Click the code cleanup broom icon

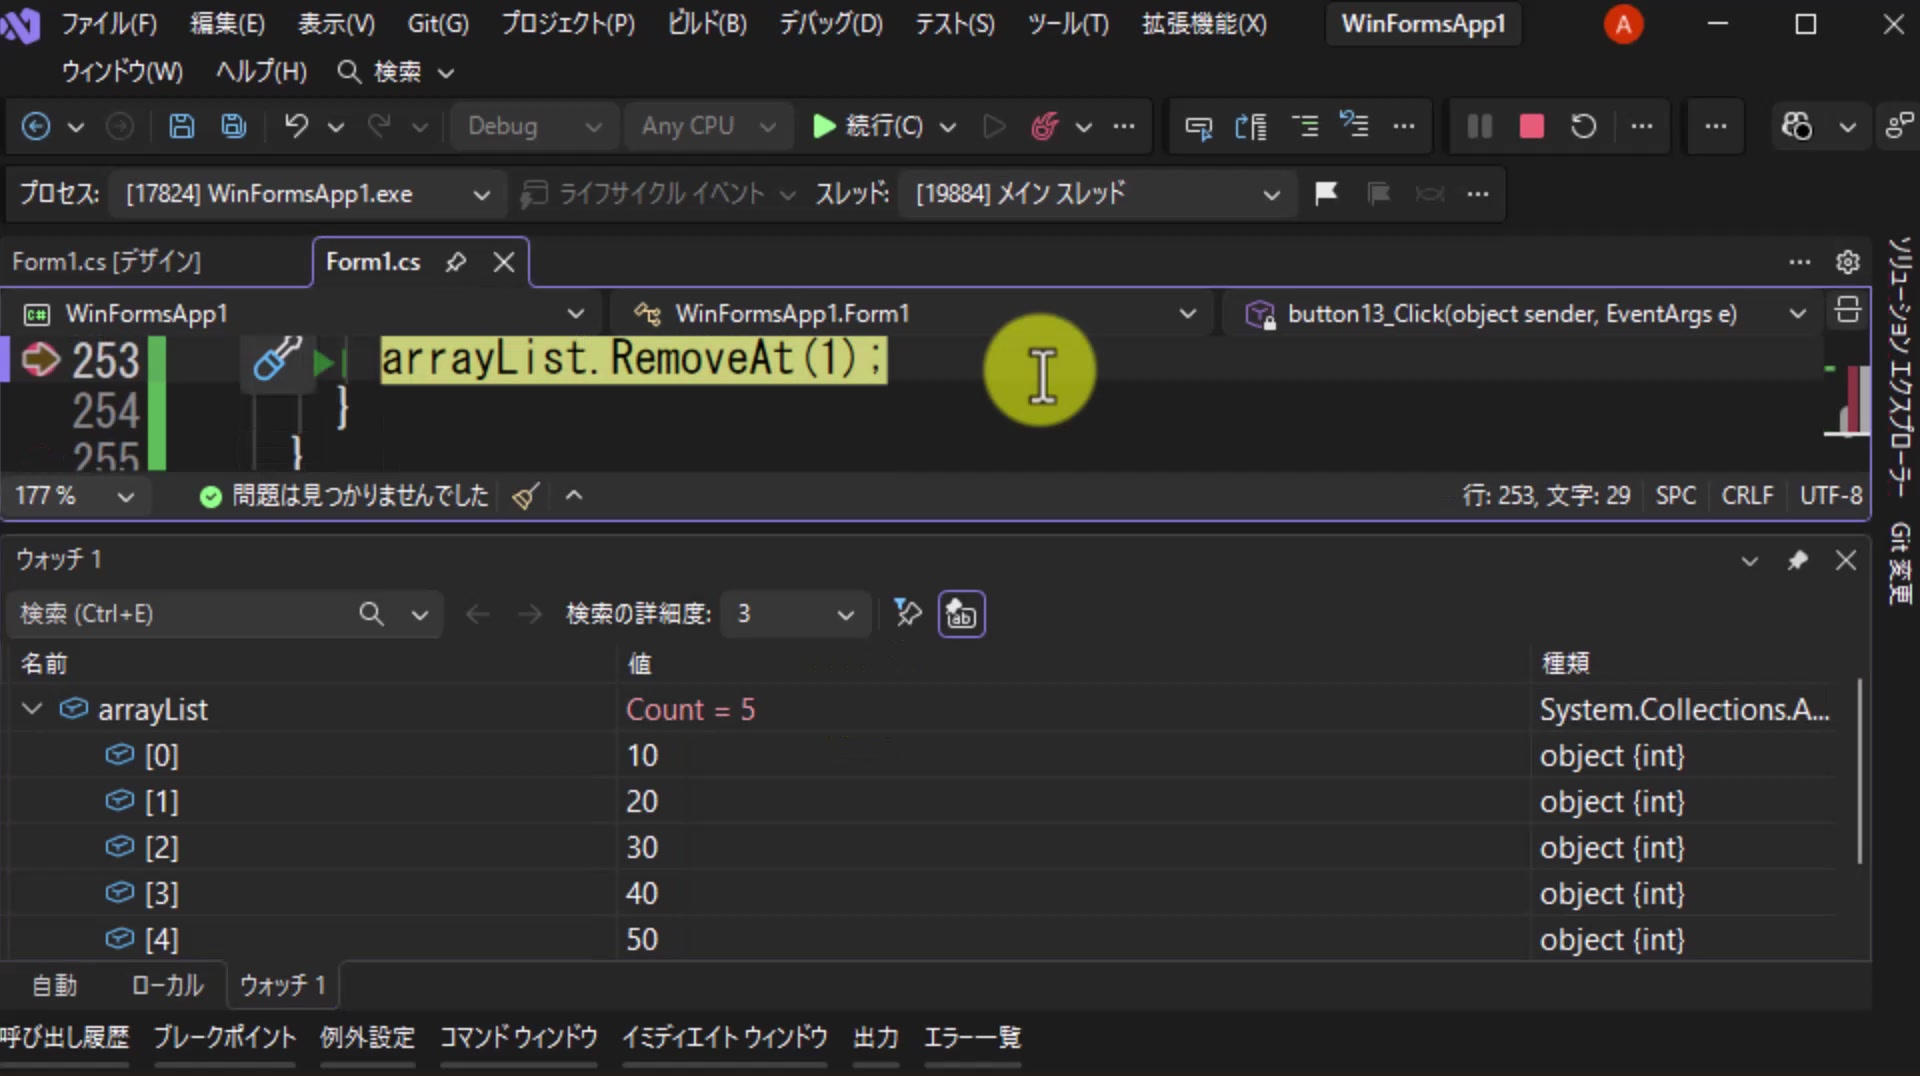point(526,496)
